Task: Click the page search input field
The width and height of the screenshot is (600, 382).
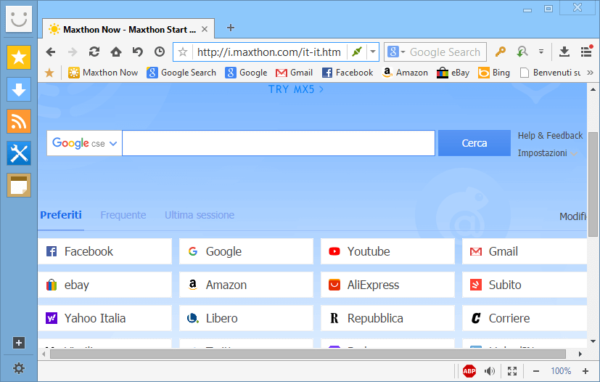Action: tap(278, 143)
